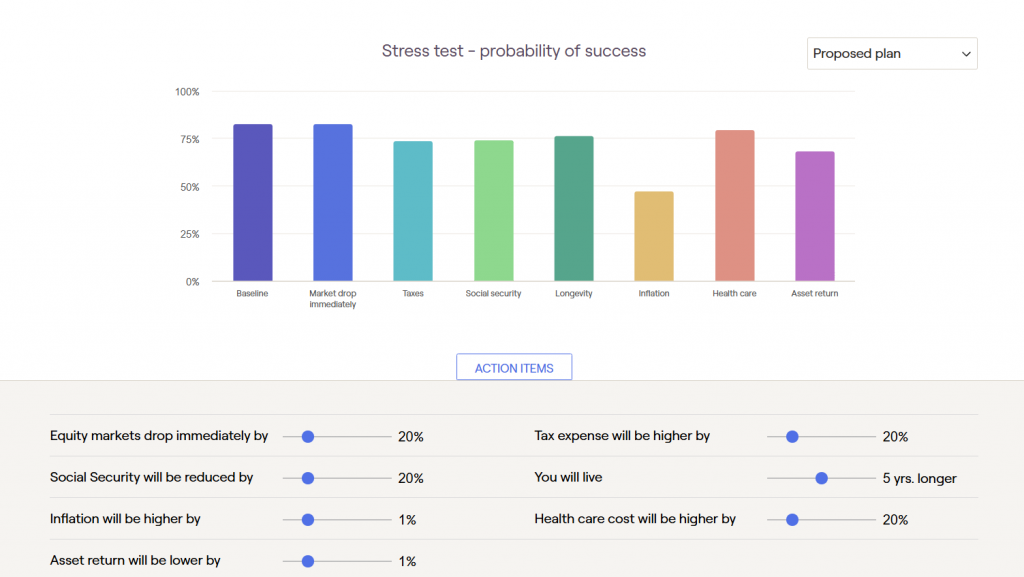
Task: Click the Social Security reduction slider handle
Action: point(308,478)
